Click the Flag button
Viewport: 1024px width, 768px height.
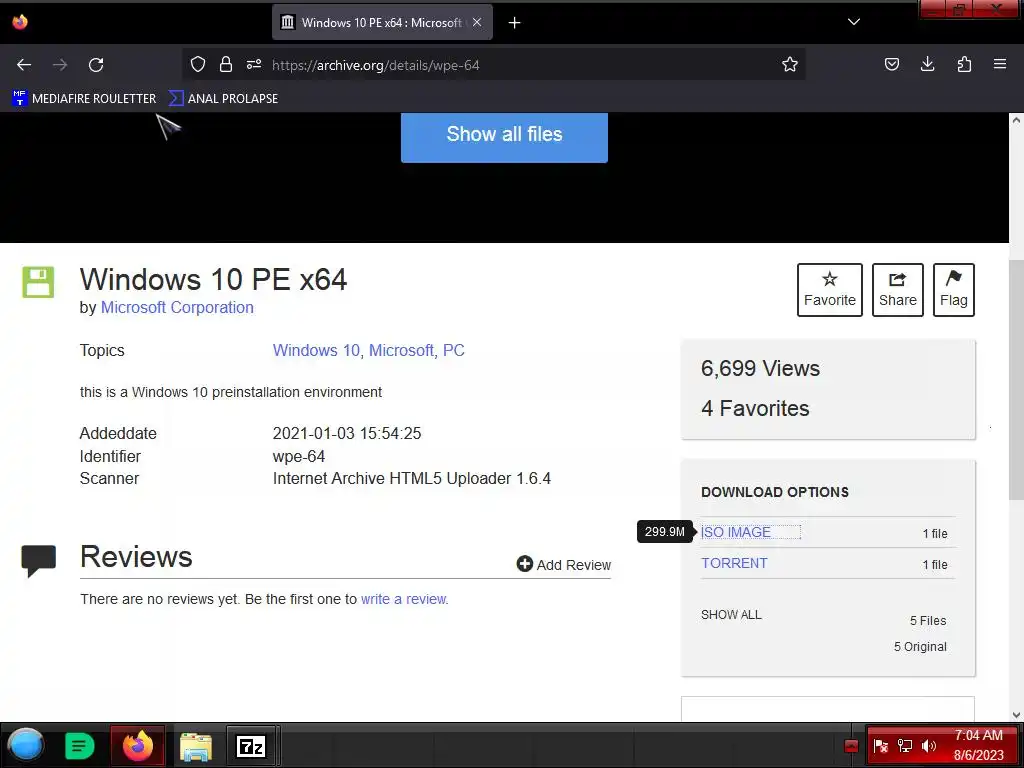pyautogui.click(x=953, y=290)
